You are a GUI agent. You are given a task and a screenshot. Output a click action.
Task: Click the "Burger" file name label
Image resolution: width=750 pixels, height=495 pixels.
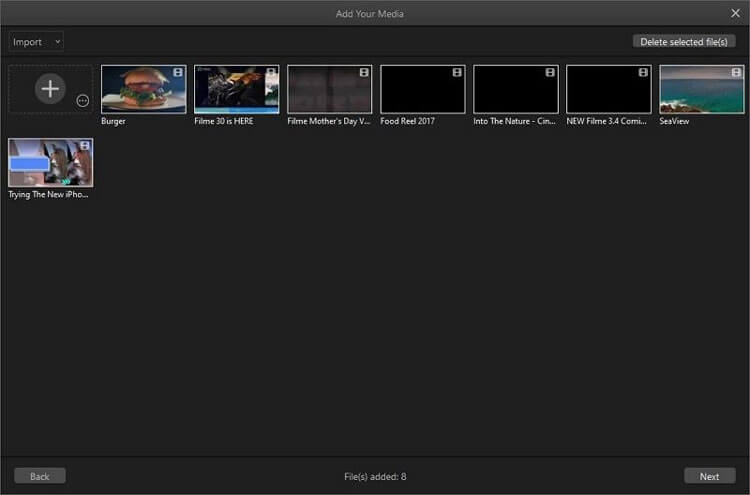(x=113, y=121)
